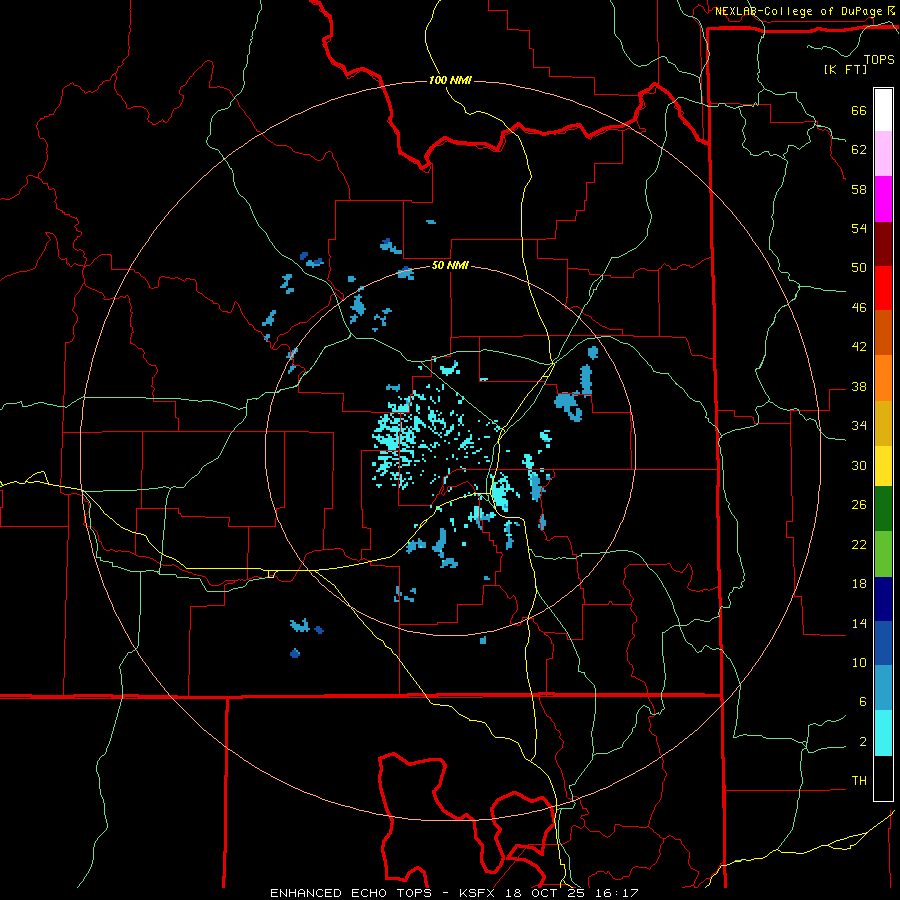Screen dimensions: 900x900
Task: Click the white swatch atop the tops legend
Action: coord(883,110)
